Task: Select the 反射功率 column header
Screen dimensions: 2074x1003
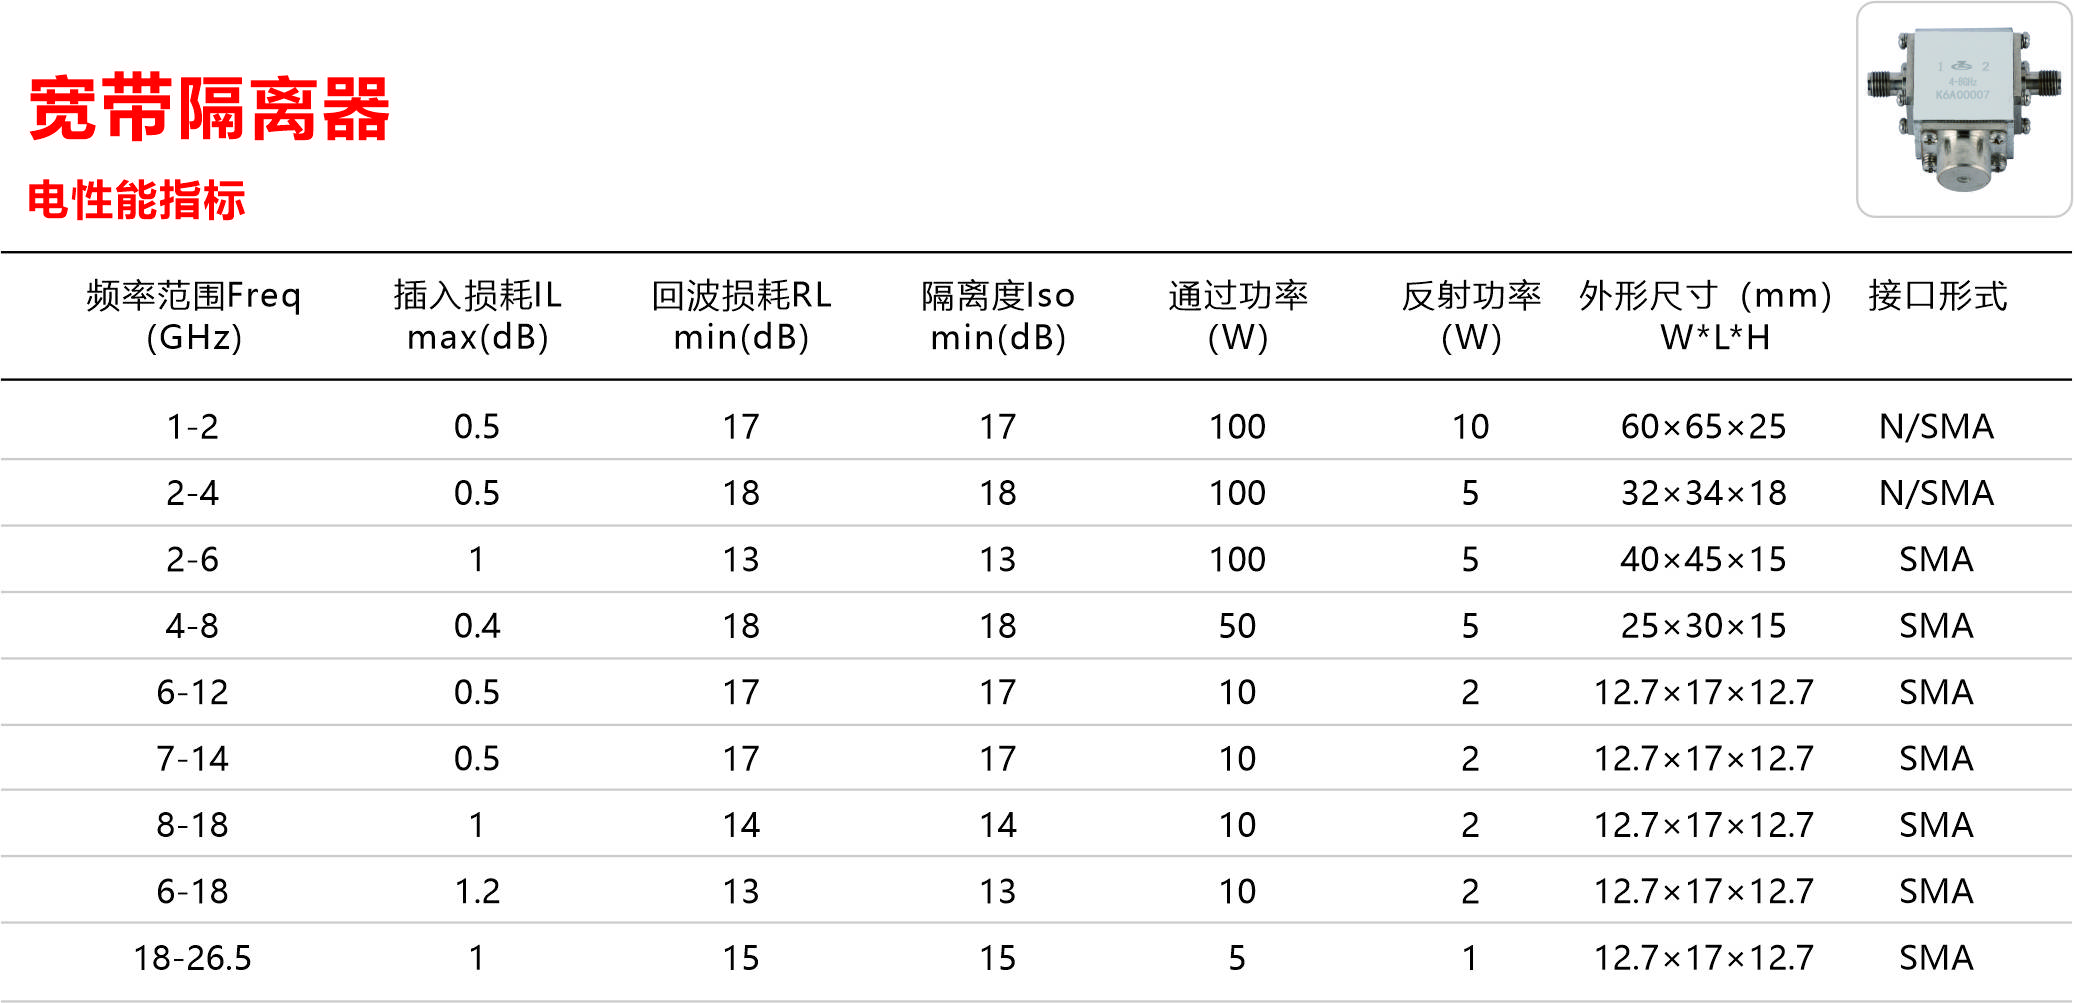Action: [1470, 315]
